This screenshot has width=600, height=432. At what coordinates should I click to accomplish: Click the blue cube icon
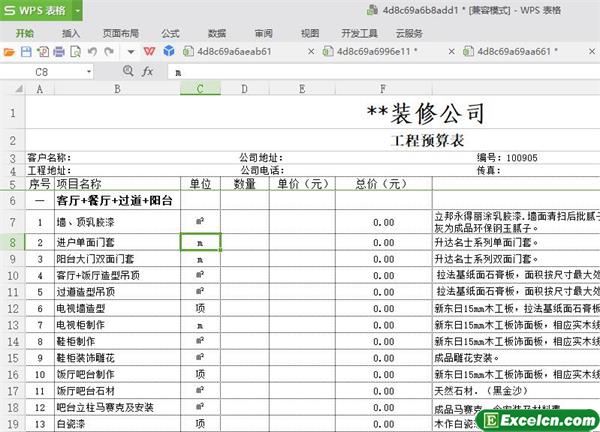[169, 51]
